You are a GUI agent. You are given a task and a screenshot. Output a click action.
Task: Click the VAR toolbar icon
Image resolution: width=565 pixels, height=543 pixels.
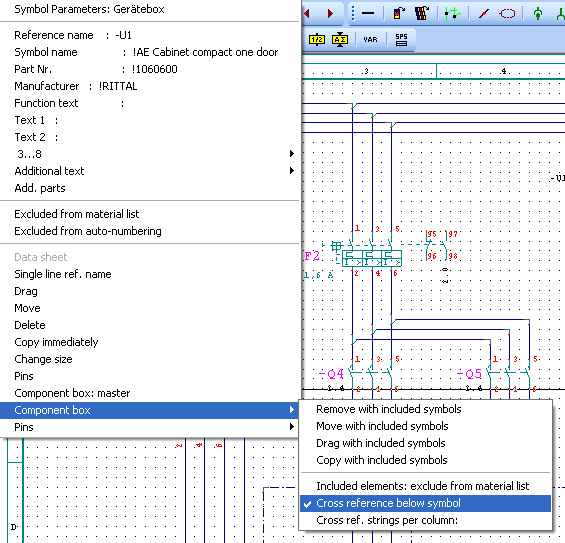pyautogui.click(x=370, y=39)
